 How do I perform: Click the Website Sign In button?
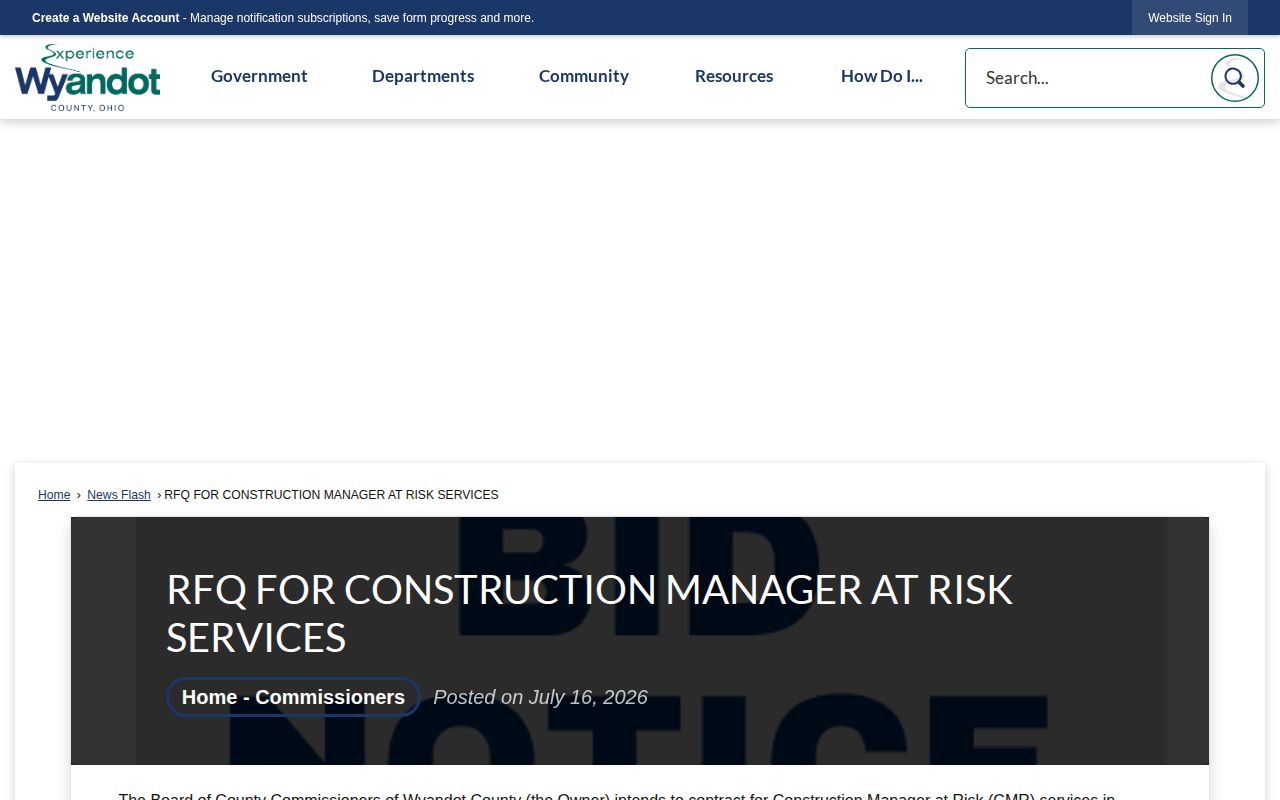coord(1190,18)
